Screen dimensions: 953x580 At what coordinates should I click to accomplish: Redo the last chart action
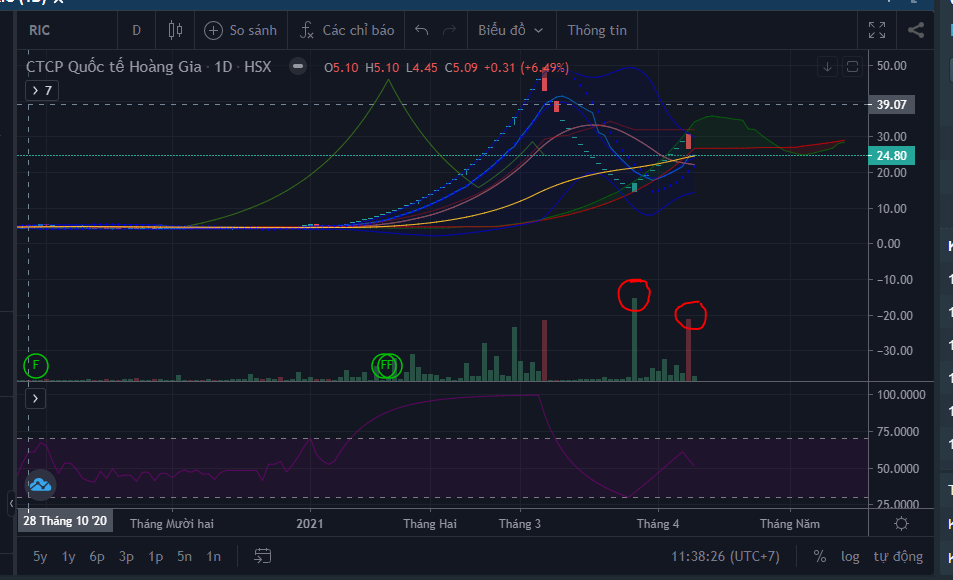click(449, 30)
